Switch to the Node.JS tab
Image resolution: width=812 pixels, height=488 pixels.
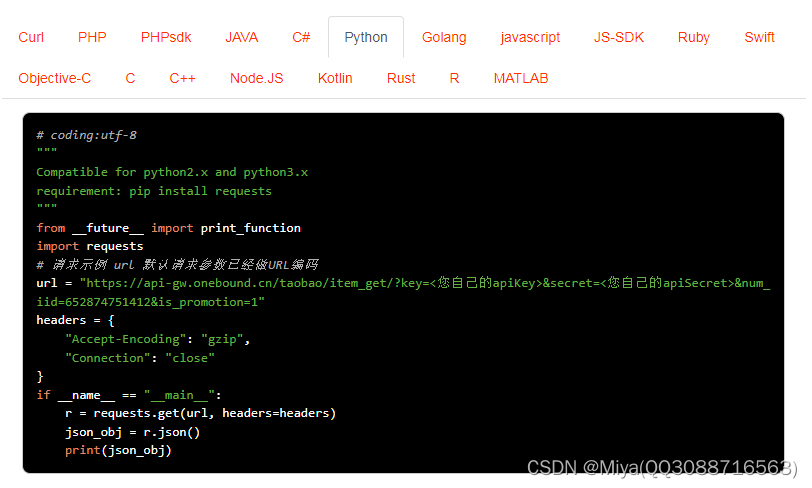coord(257,78)
